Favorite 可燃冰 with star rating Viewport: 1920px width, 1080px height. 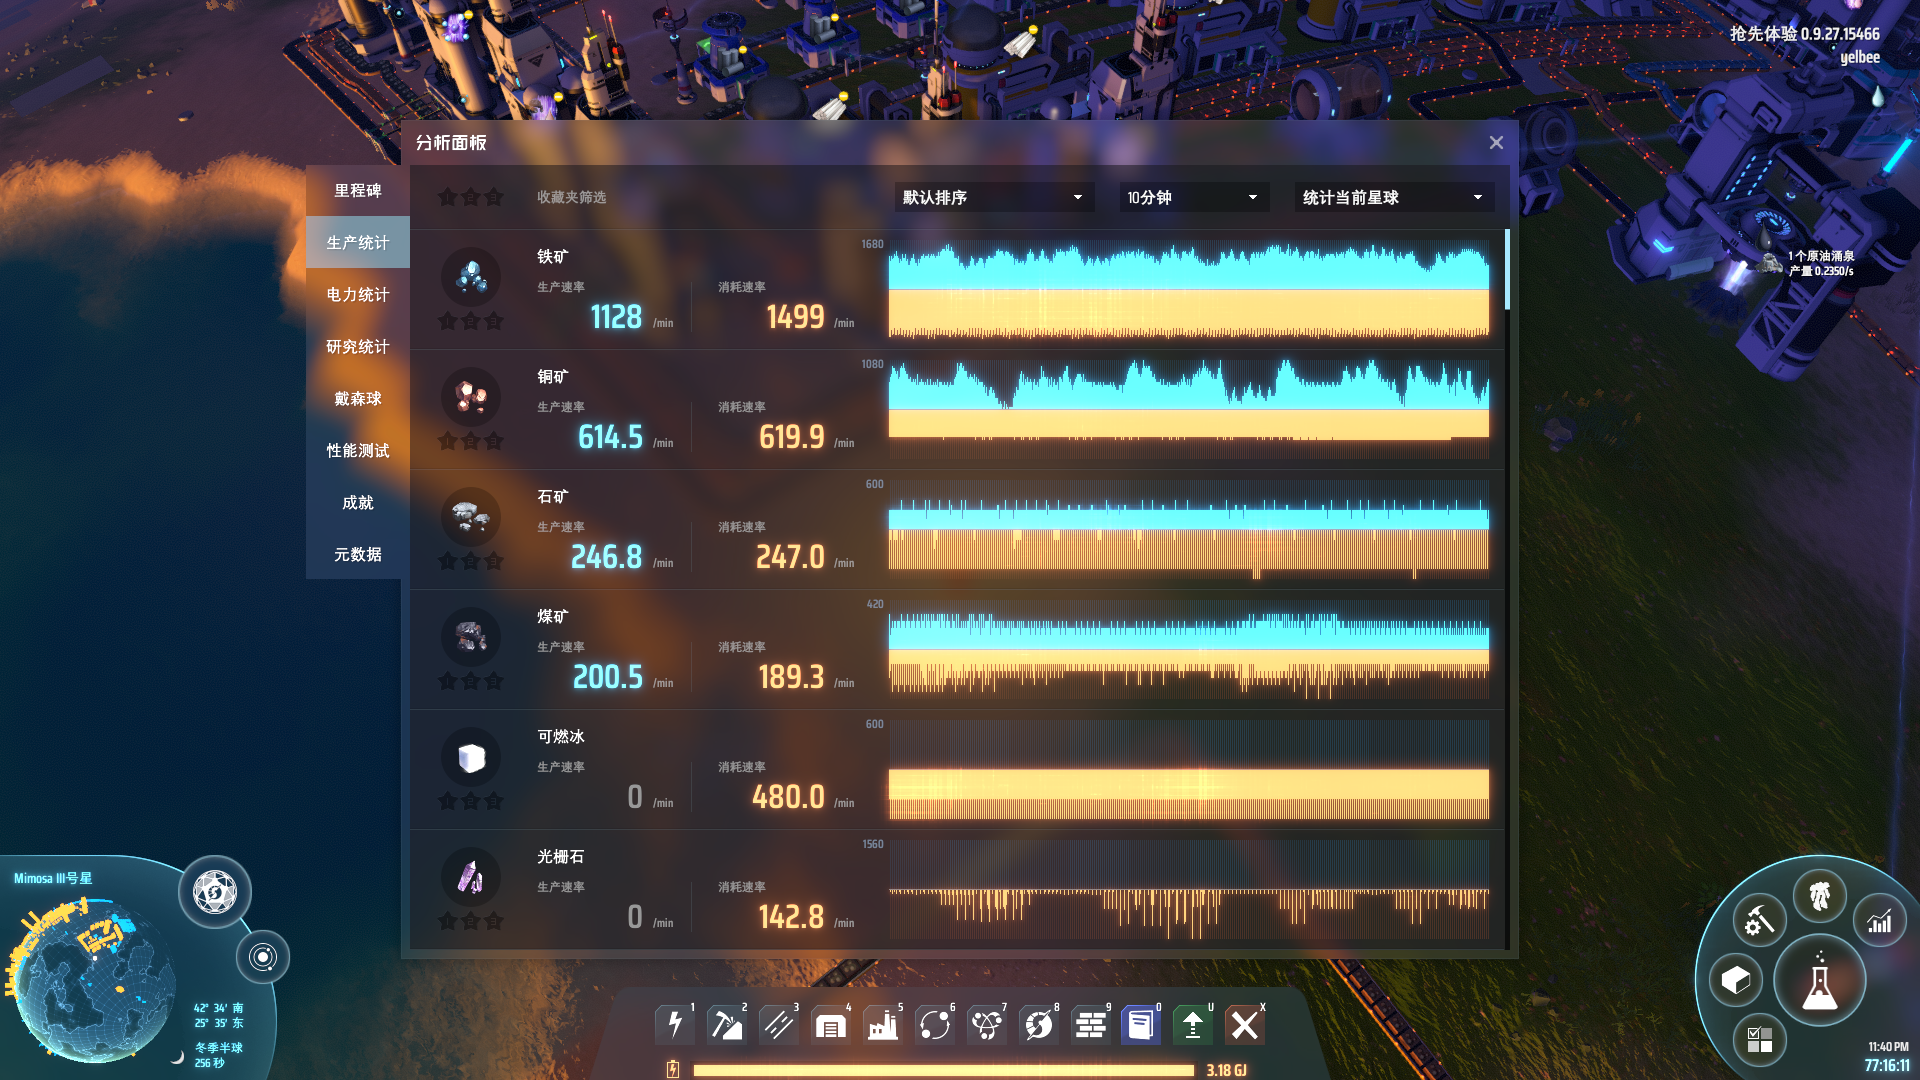pyautogui.click(x=470, y=801)
